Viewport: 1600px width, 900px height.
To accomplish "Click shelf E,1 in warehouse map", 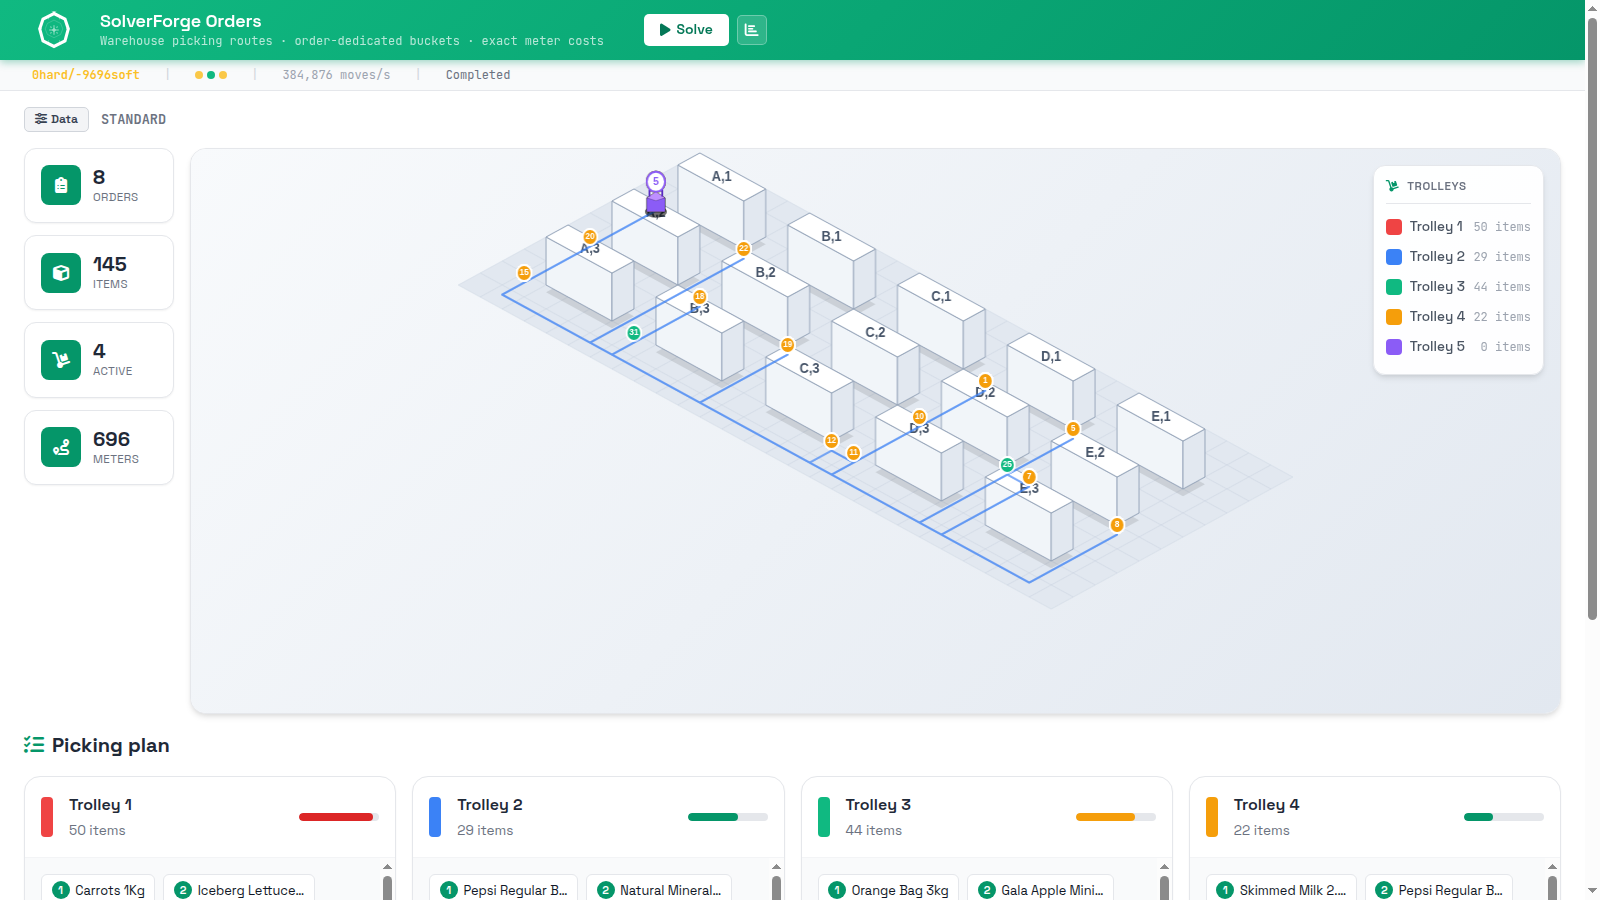I will point(1161,440).
